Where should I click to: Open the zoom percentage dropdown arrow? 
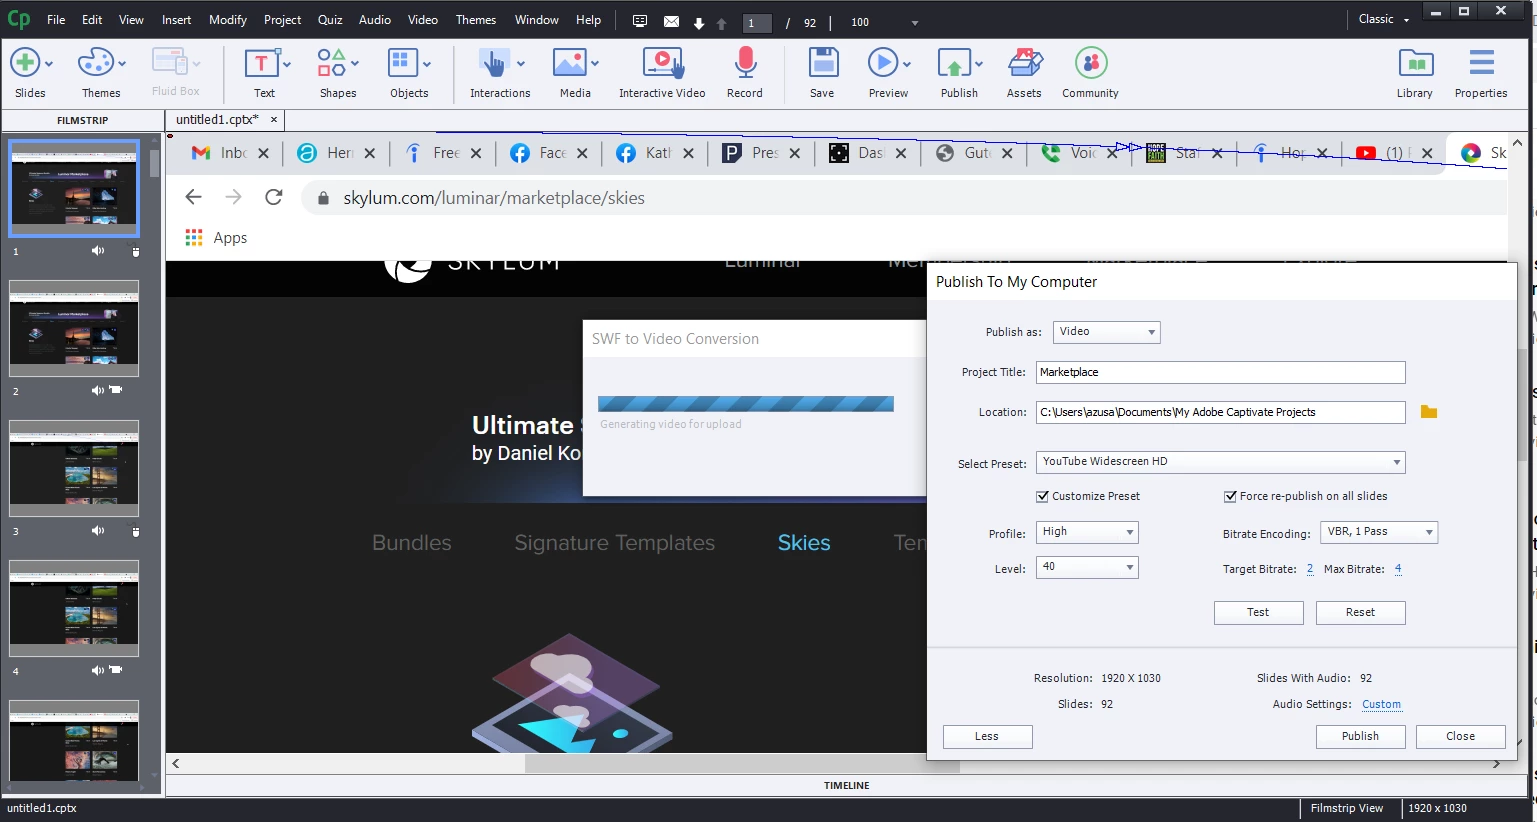[914, 22]
